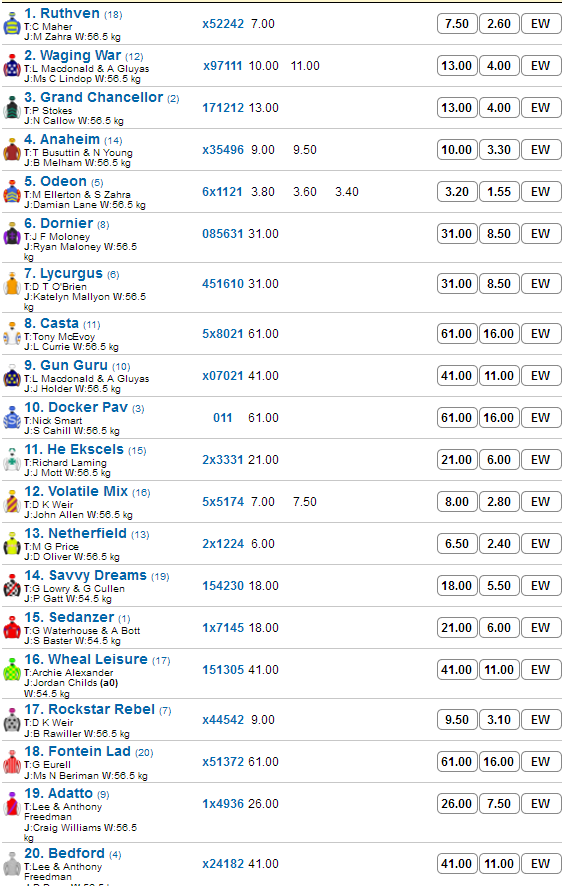Open form x35496 for Anaheim
The width and height of the screenshot is (566, 886).
click(x=223, y=150)
